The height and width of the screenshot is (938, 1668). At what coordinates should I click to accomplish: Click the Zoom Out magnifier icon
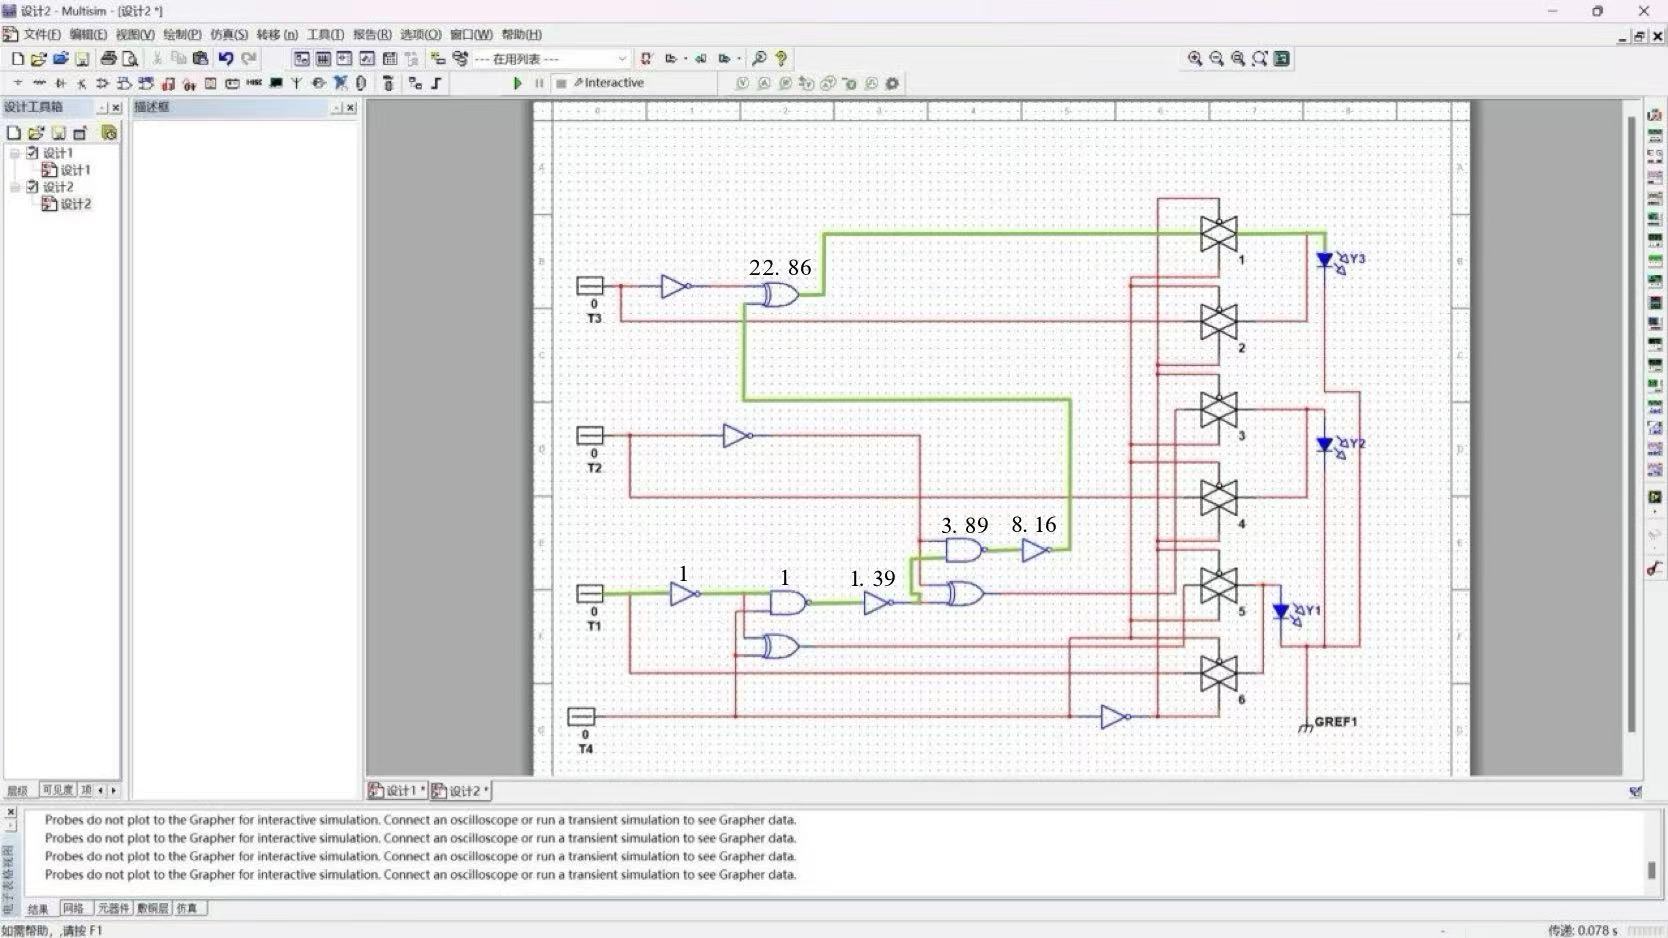pos(1216,59)
